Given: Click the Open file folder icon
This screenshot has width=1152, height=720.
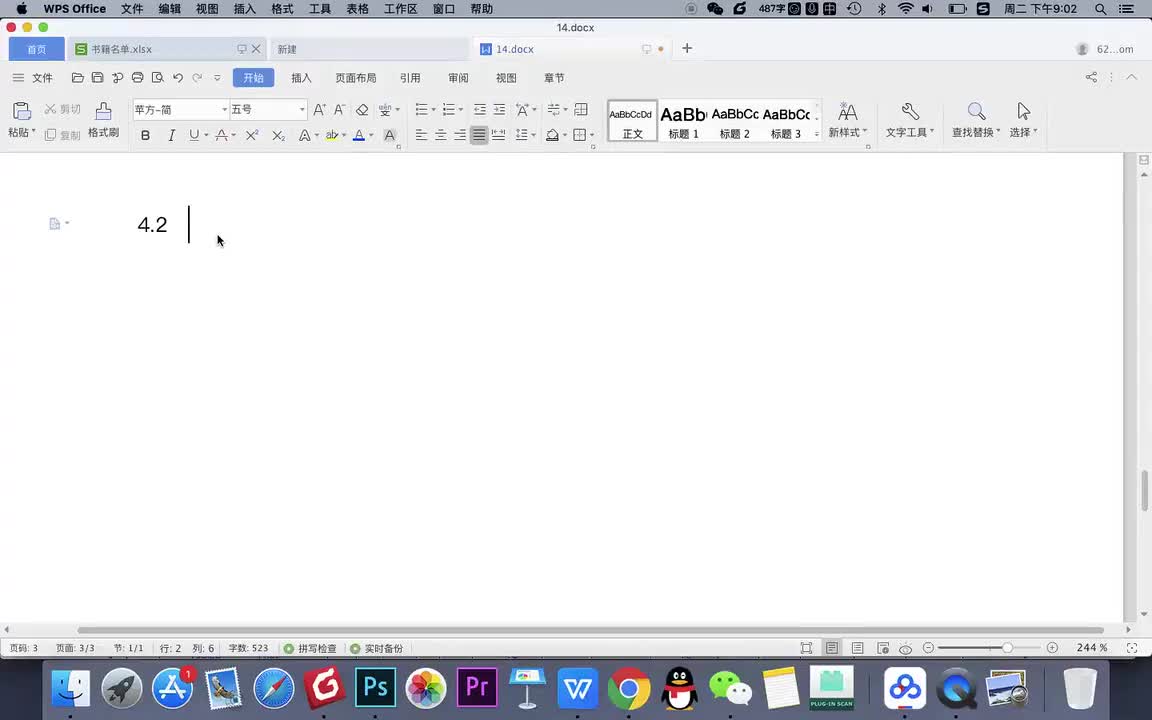Looking at the screenshot, I should [x=77, y=78].
